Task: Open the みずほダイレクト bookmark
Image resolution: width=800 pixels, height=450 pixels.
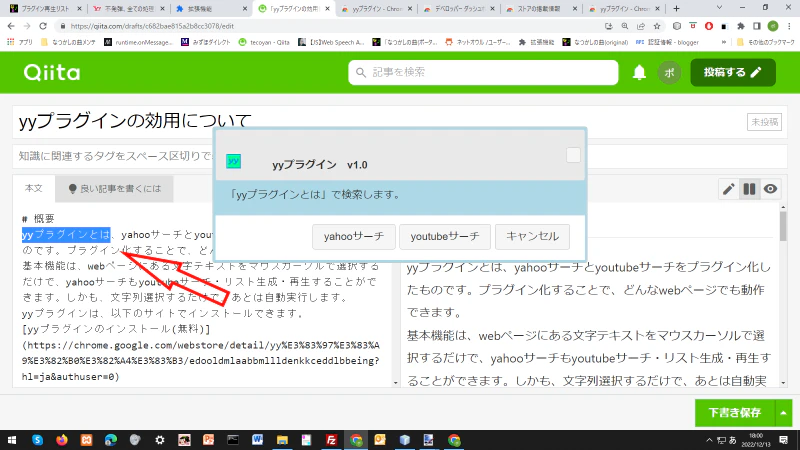Action: pos(206,42)
